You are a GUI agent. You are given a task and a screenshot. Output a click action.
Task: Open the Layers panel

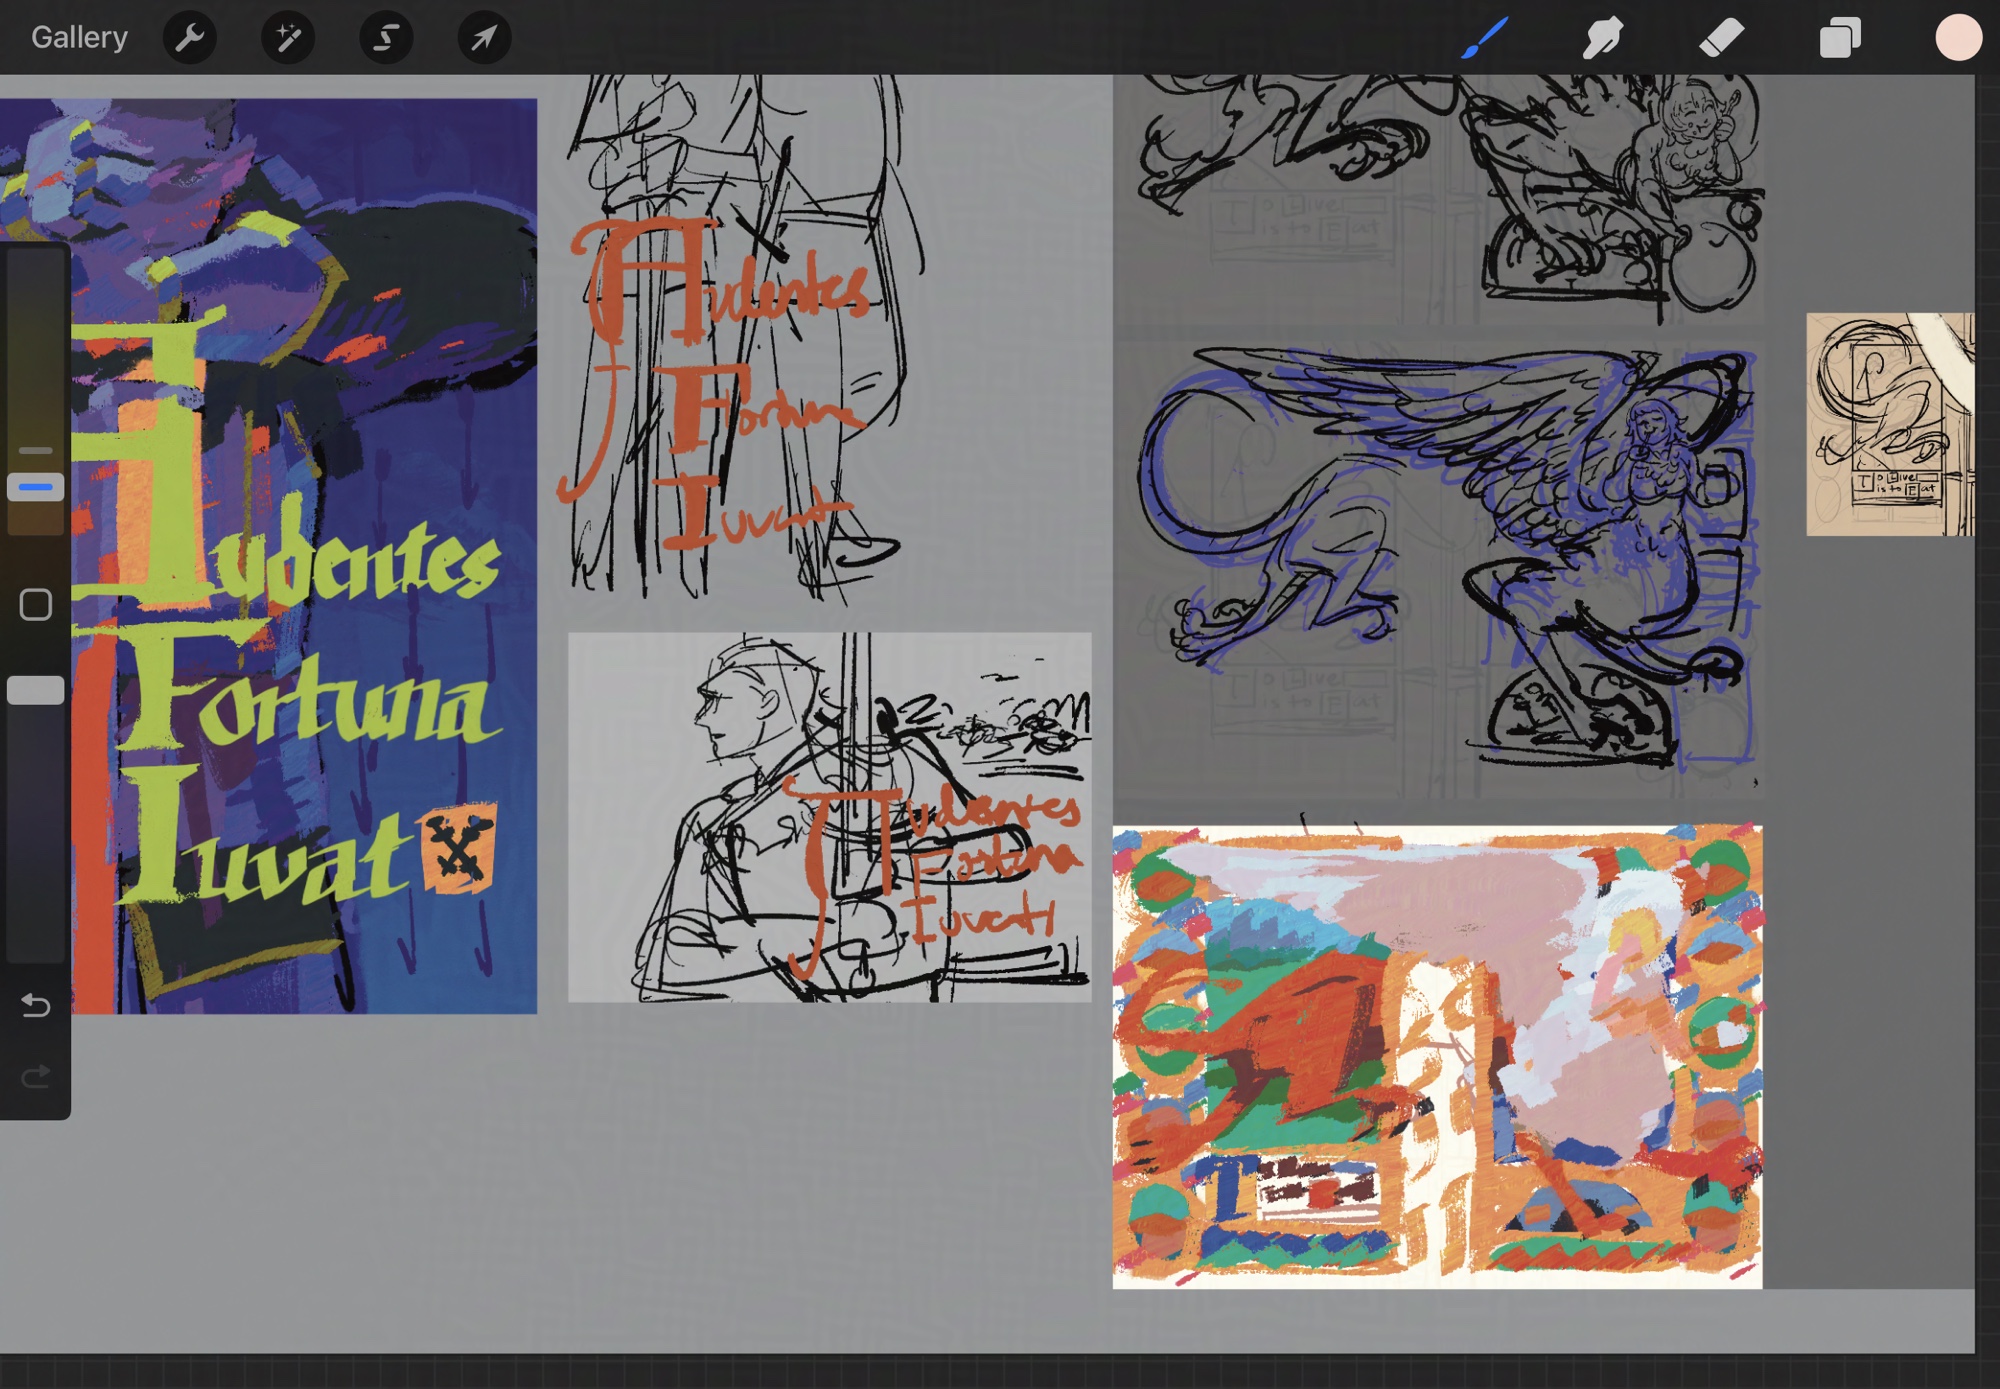click(1839, 38)
